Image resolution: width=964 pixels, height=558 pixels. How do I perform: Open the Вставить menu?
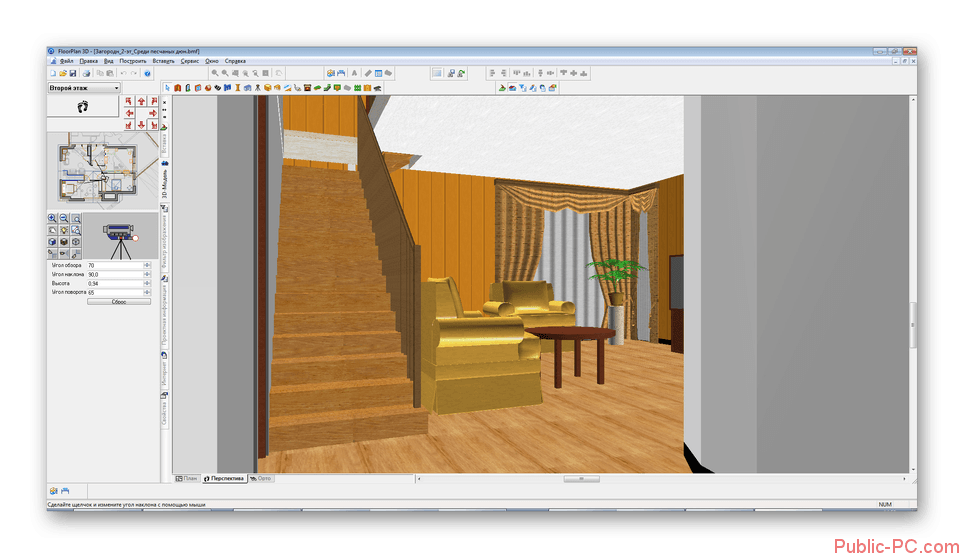(164, 61)
